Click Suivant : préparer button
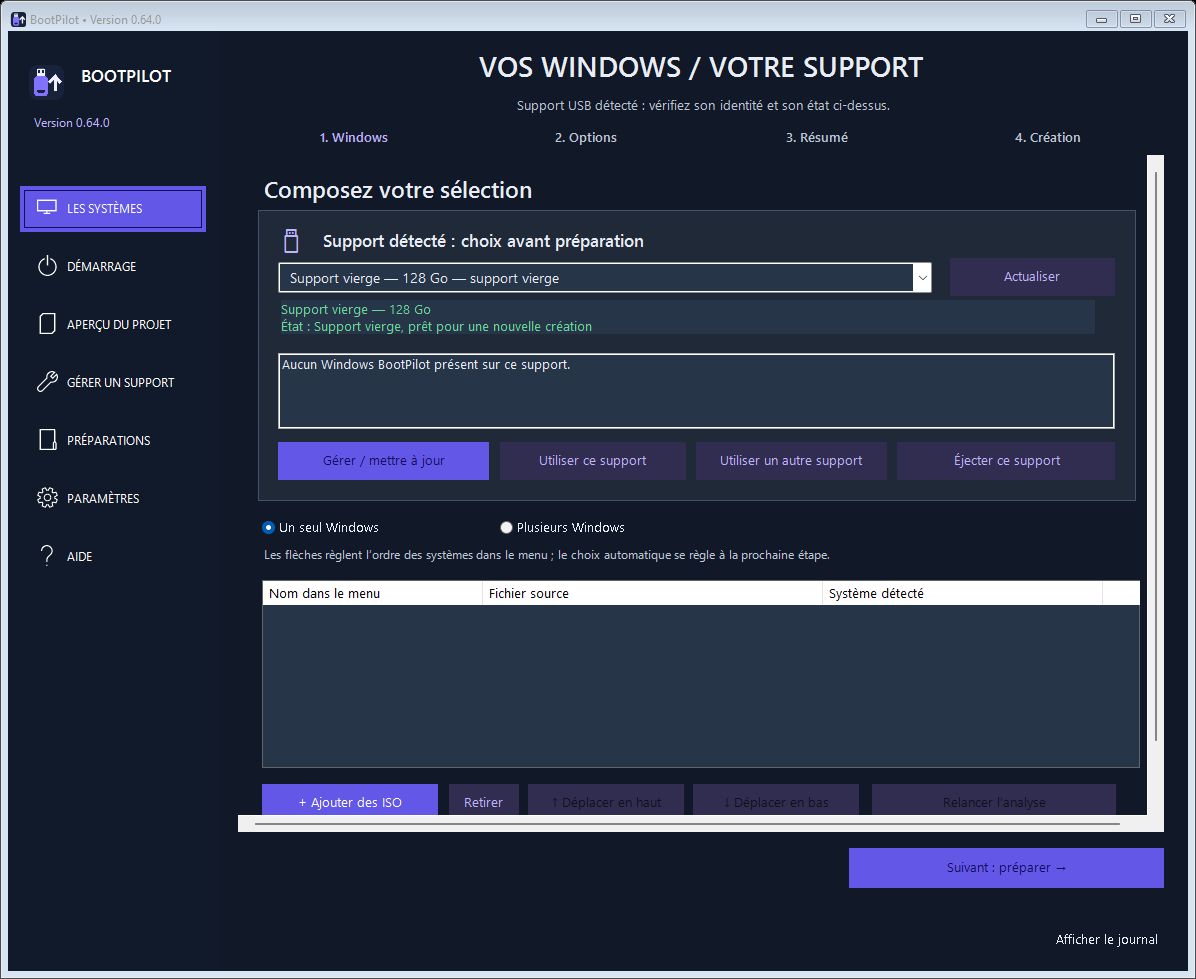The width and height of the screenshot is (1196, 979). (1006, 868)
